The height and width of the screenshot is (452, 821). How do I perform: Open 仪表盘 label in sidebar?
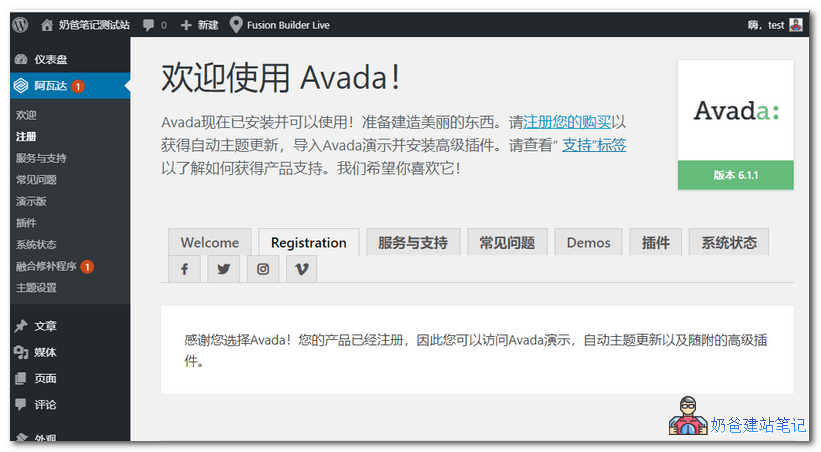click(x=51, y=59)
